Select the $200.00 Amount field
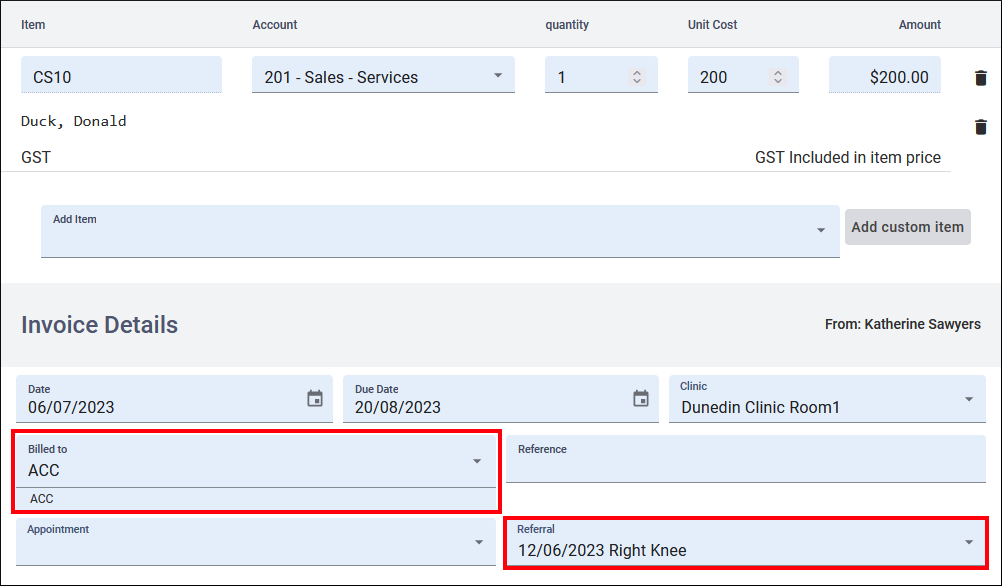This screenshot has height=586, width=1002. click(x=885, y=77)
